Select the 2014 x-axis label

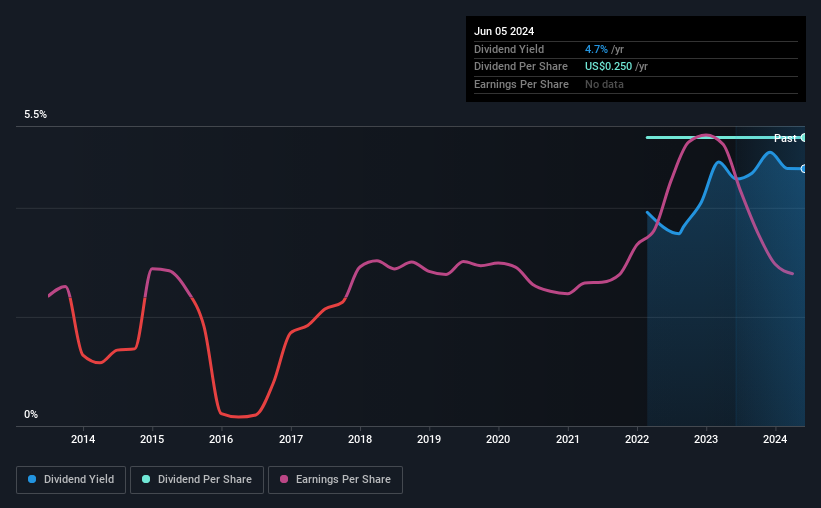pyautogui.click(x=83, y=439)
